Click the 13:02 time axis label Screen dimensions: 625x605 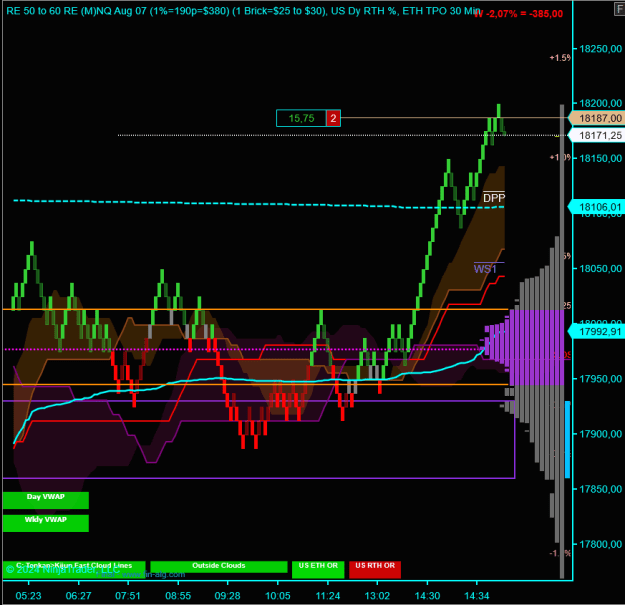coord(377,596)
